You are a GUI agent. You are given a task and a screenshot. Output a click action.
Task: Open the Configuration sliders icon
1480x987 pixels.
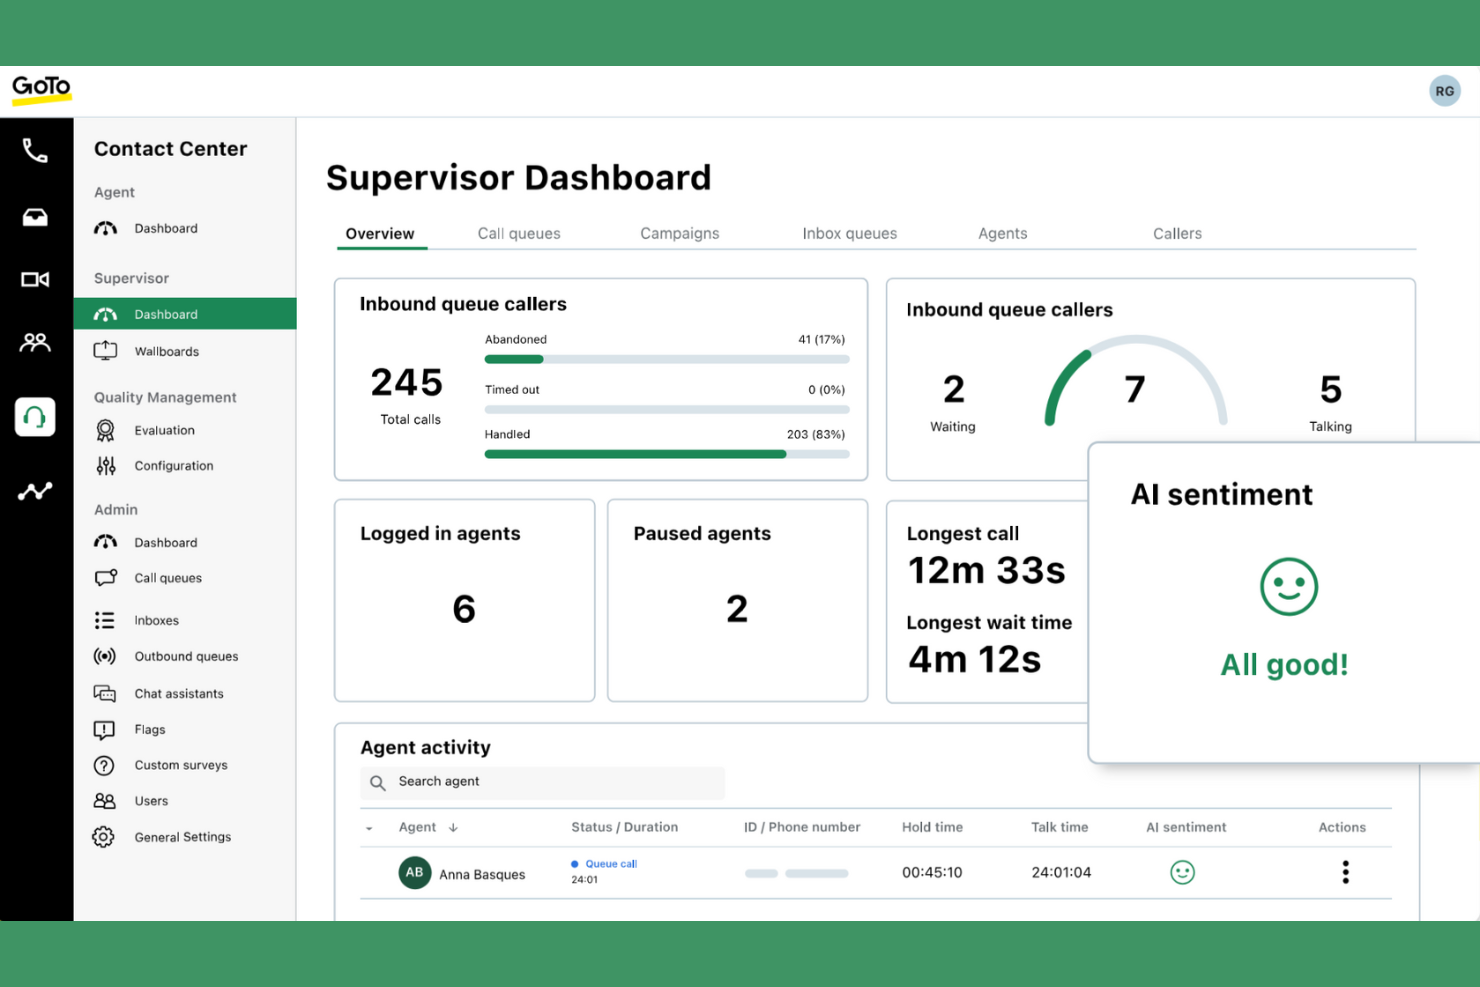[105, 465]
